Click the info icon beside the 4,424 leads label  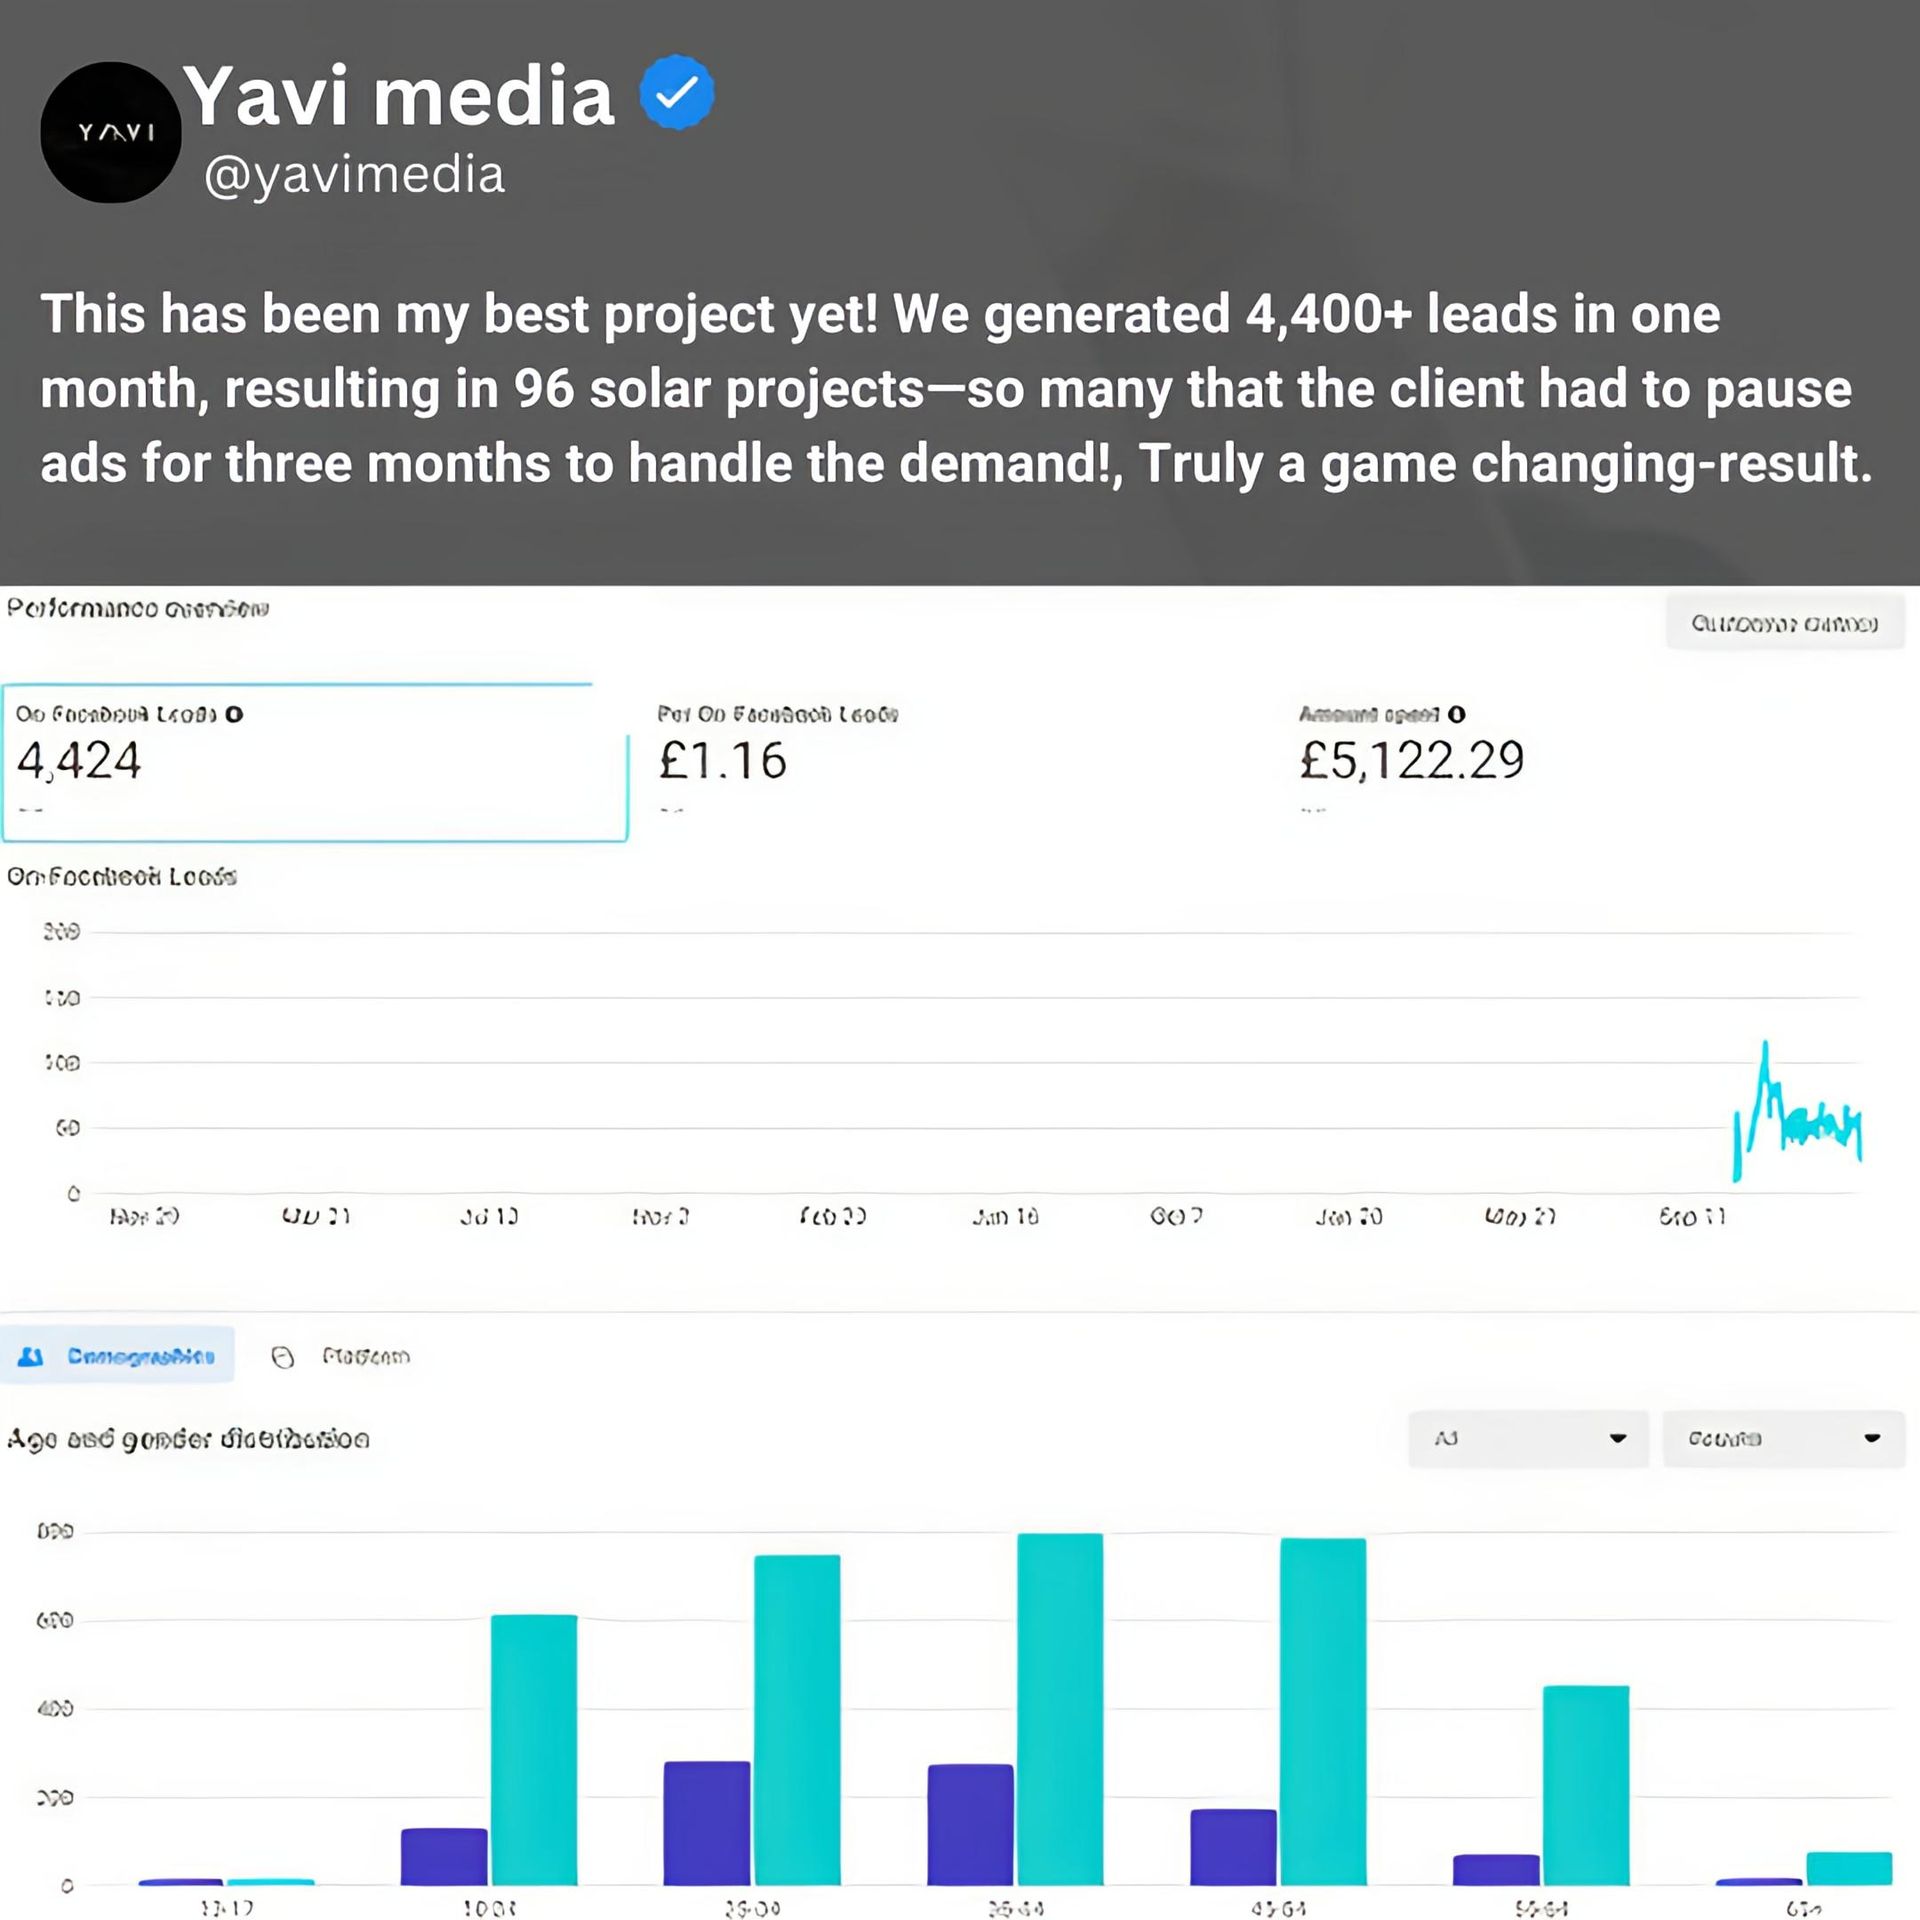pos(234,714)
